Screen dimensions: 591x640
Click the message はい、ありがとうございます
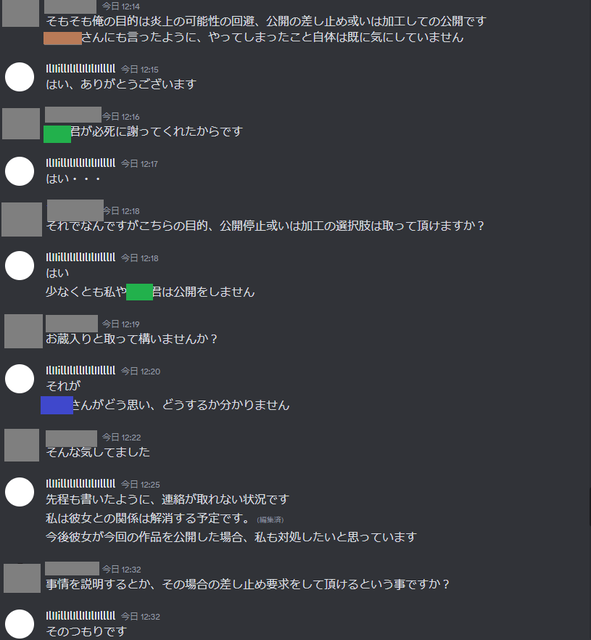[x=121, y=84]
